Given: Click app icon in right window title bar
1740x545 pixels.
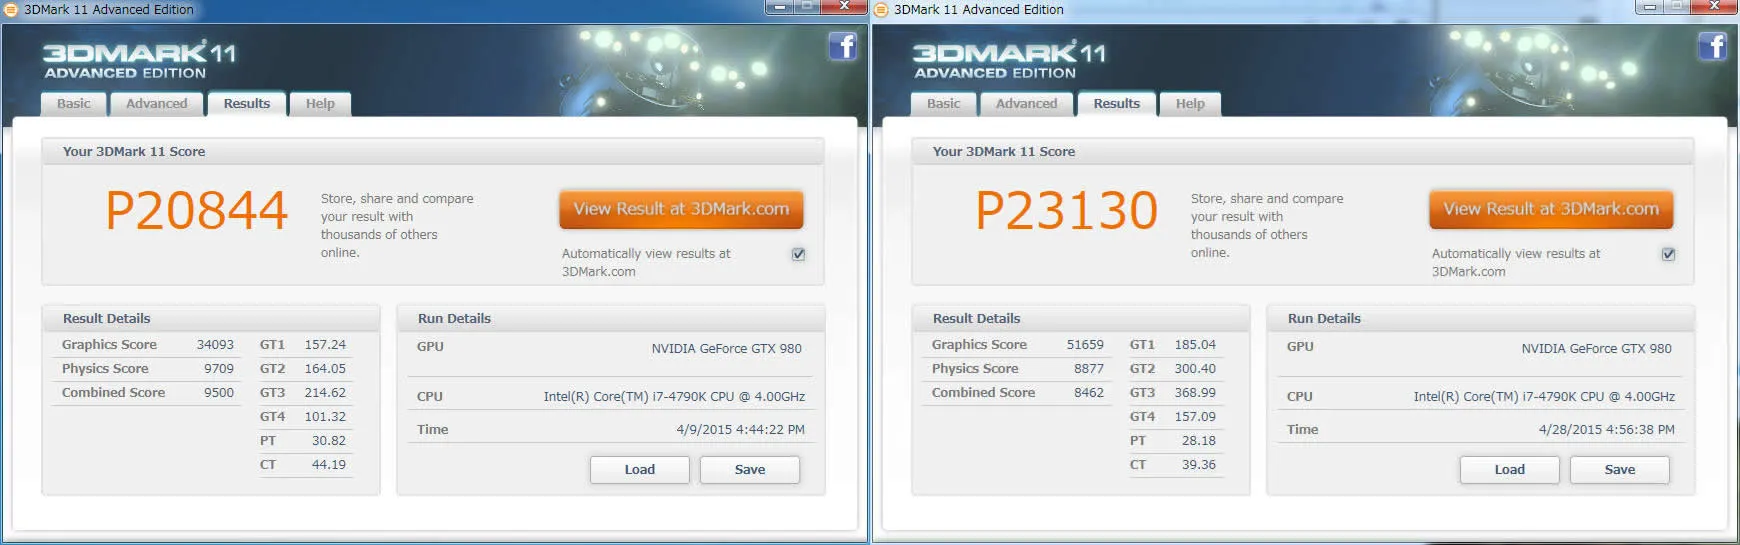Looking at the screenshot, I should coord(881,9).
